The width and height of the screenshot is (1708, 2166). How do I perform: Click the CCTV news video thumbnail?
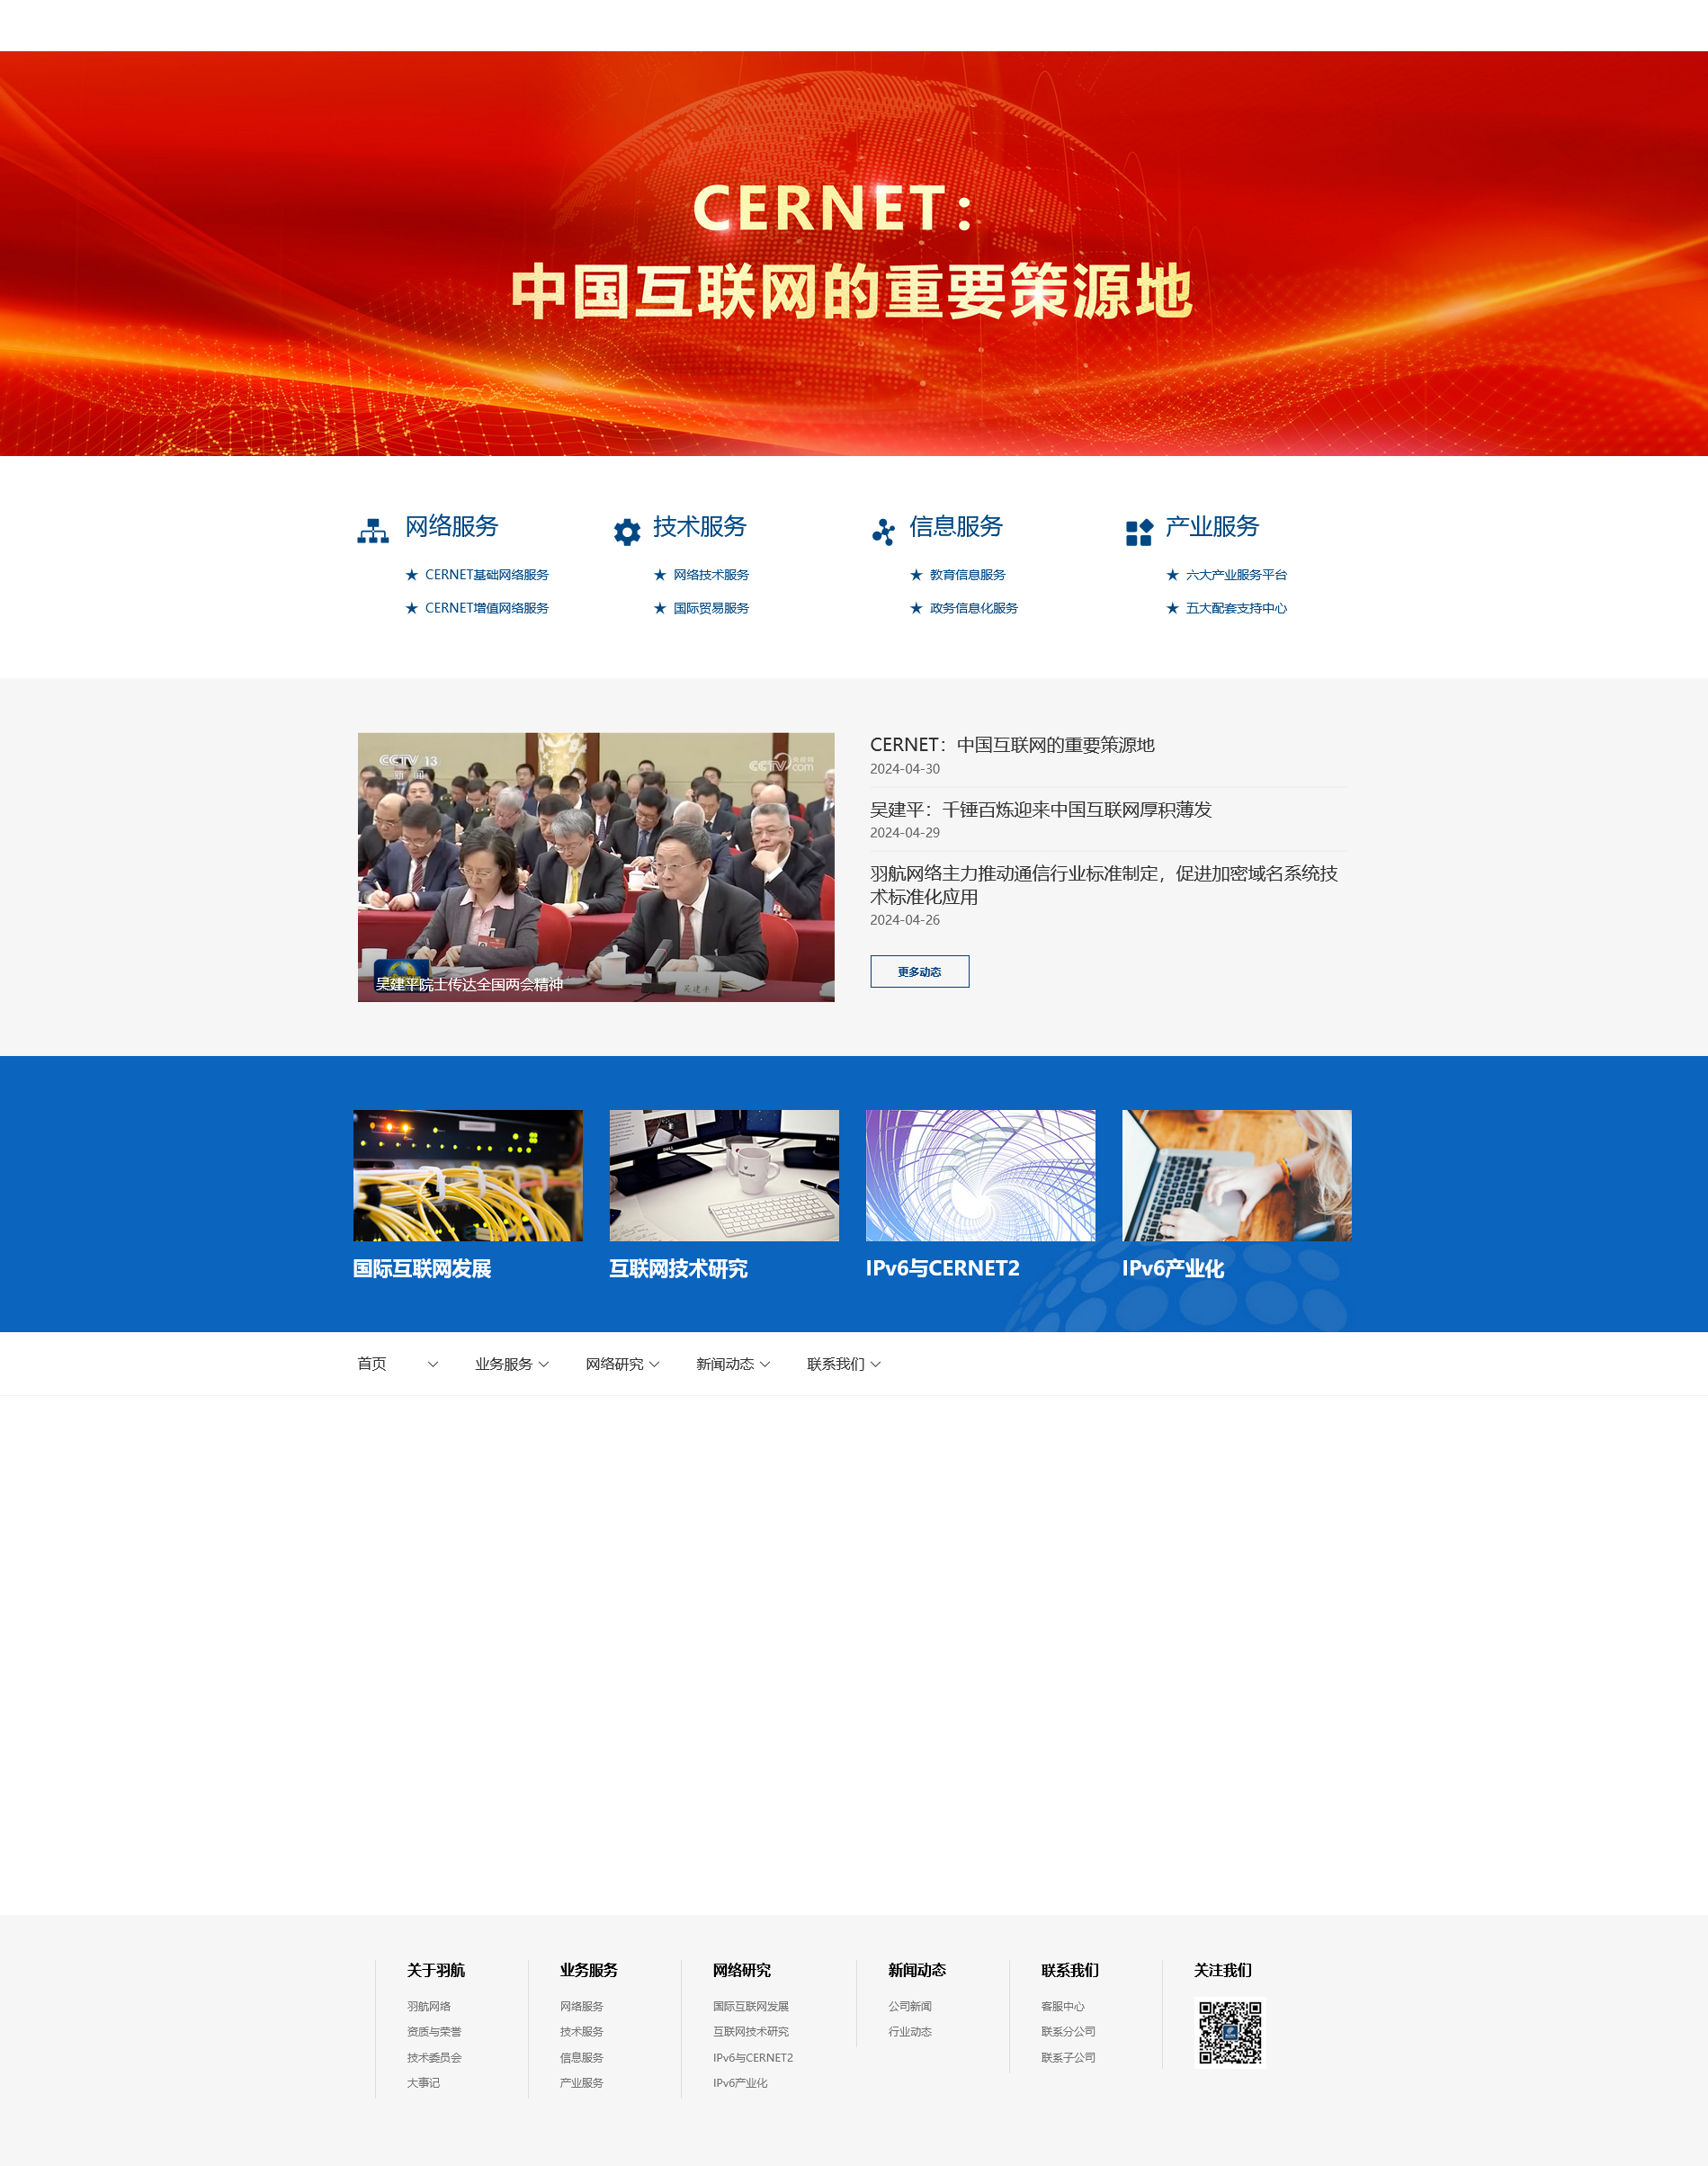pos(596,867)
